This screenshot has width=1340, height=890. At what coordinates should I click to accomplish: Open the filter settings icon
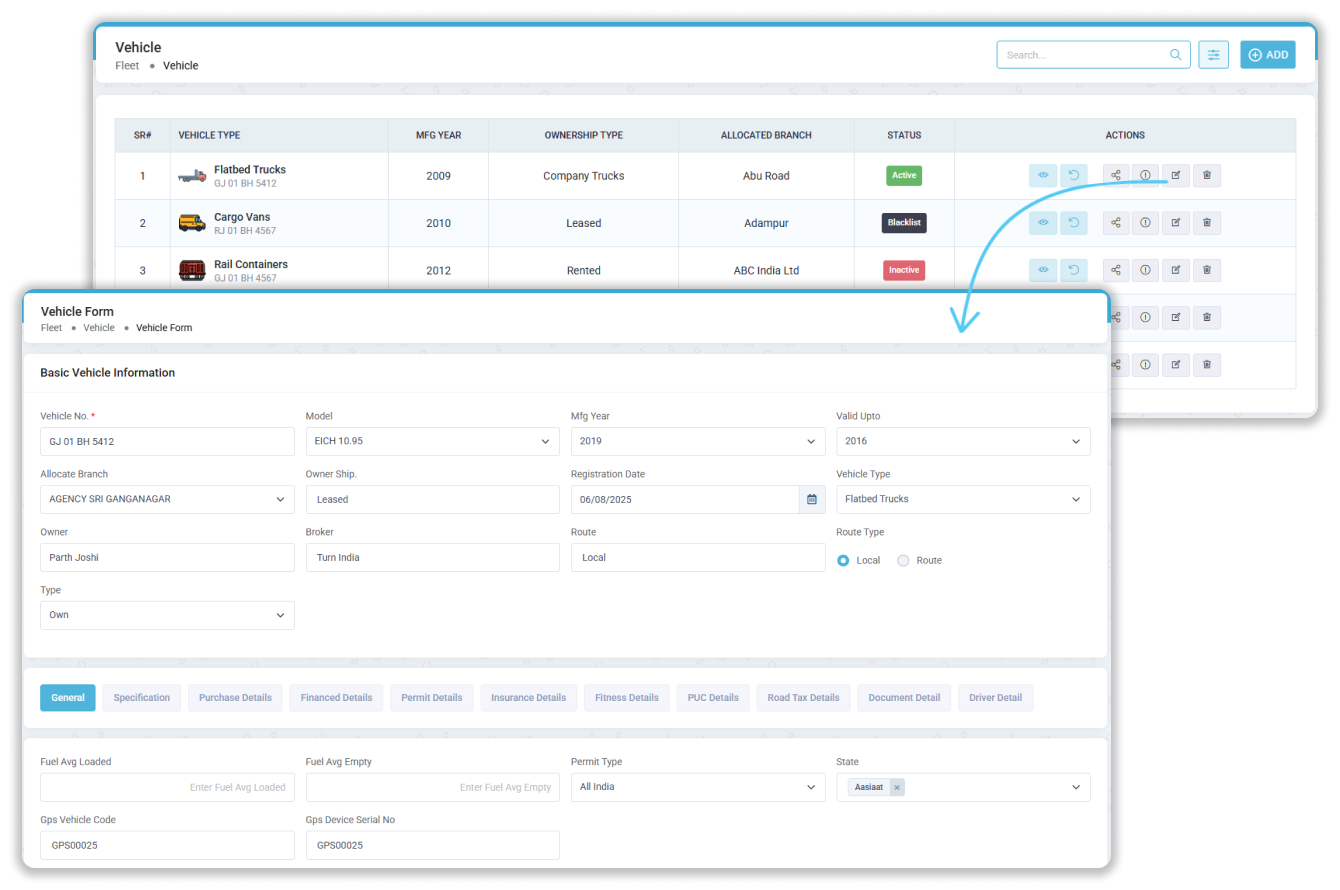tap(1213, 55)
